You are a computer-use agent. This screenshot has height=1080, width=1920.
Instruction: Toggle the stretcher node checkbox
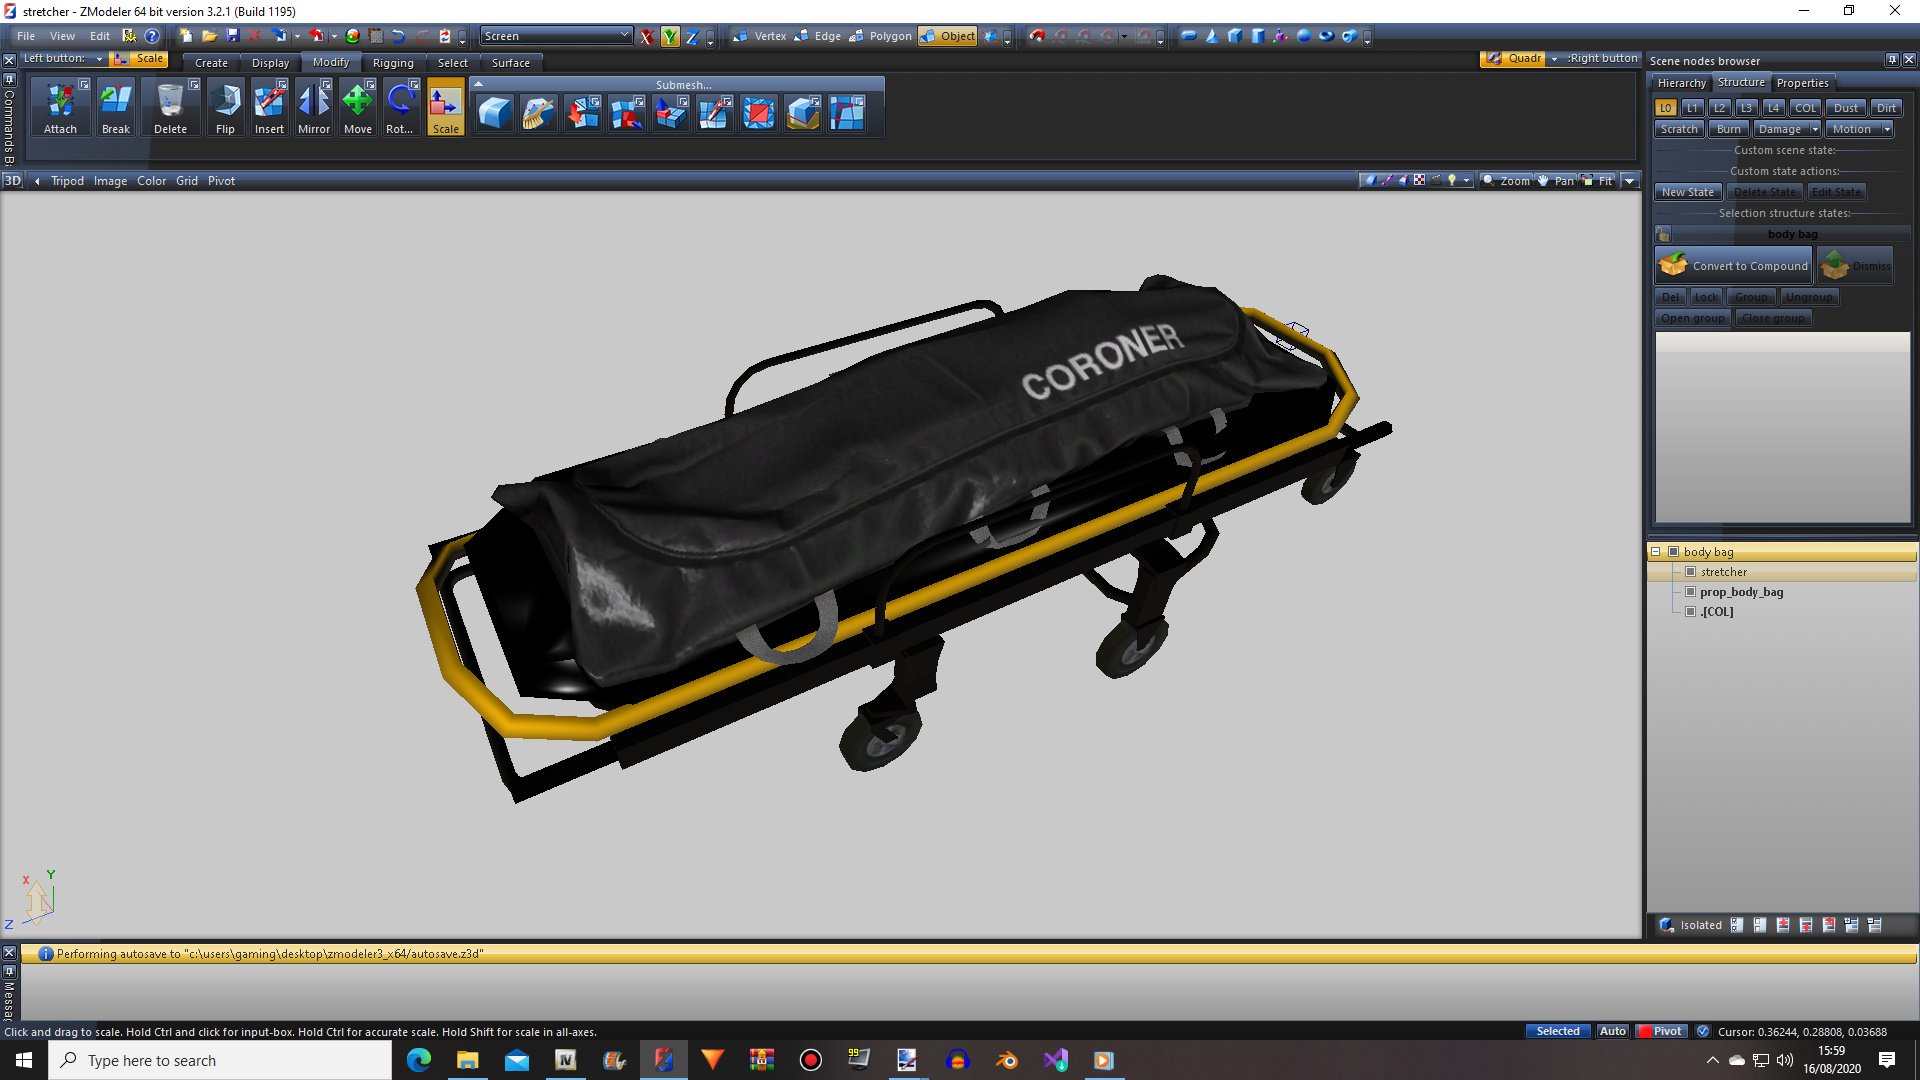click(1691, 572)
